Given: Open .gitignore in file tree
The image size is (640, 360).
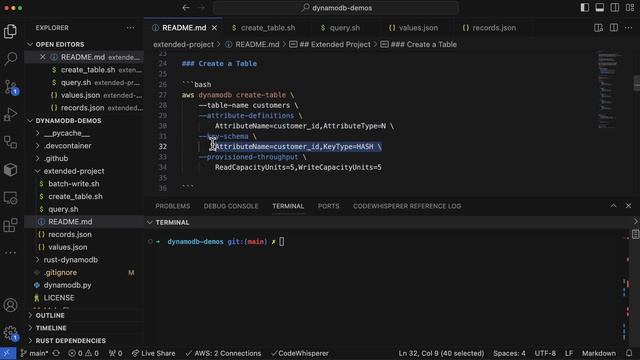Looking at the screenshot, I should click(60, 272).
